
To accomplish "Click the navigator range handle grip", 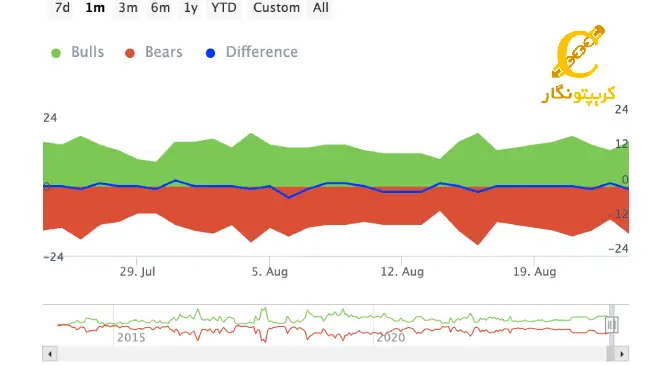I will click(x=612, y=325).
